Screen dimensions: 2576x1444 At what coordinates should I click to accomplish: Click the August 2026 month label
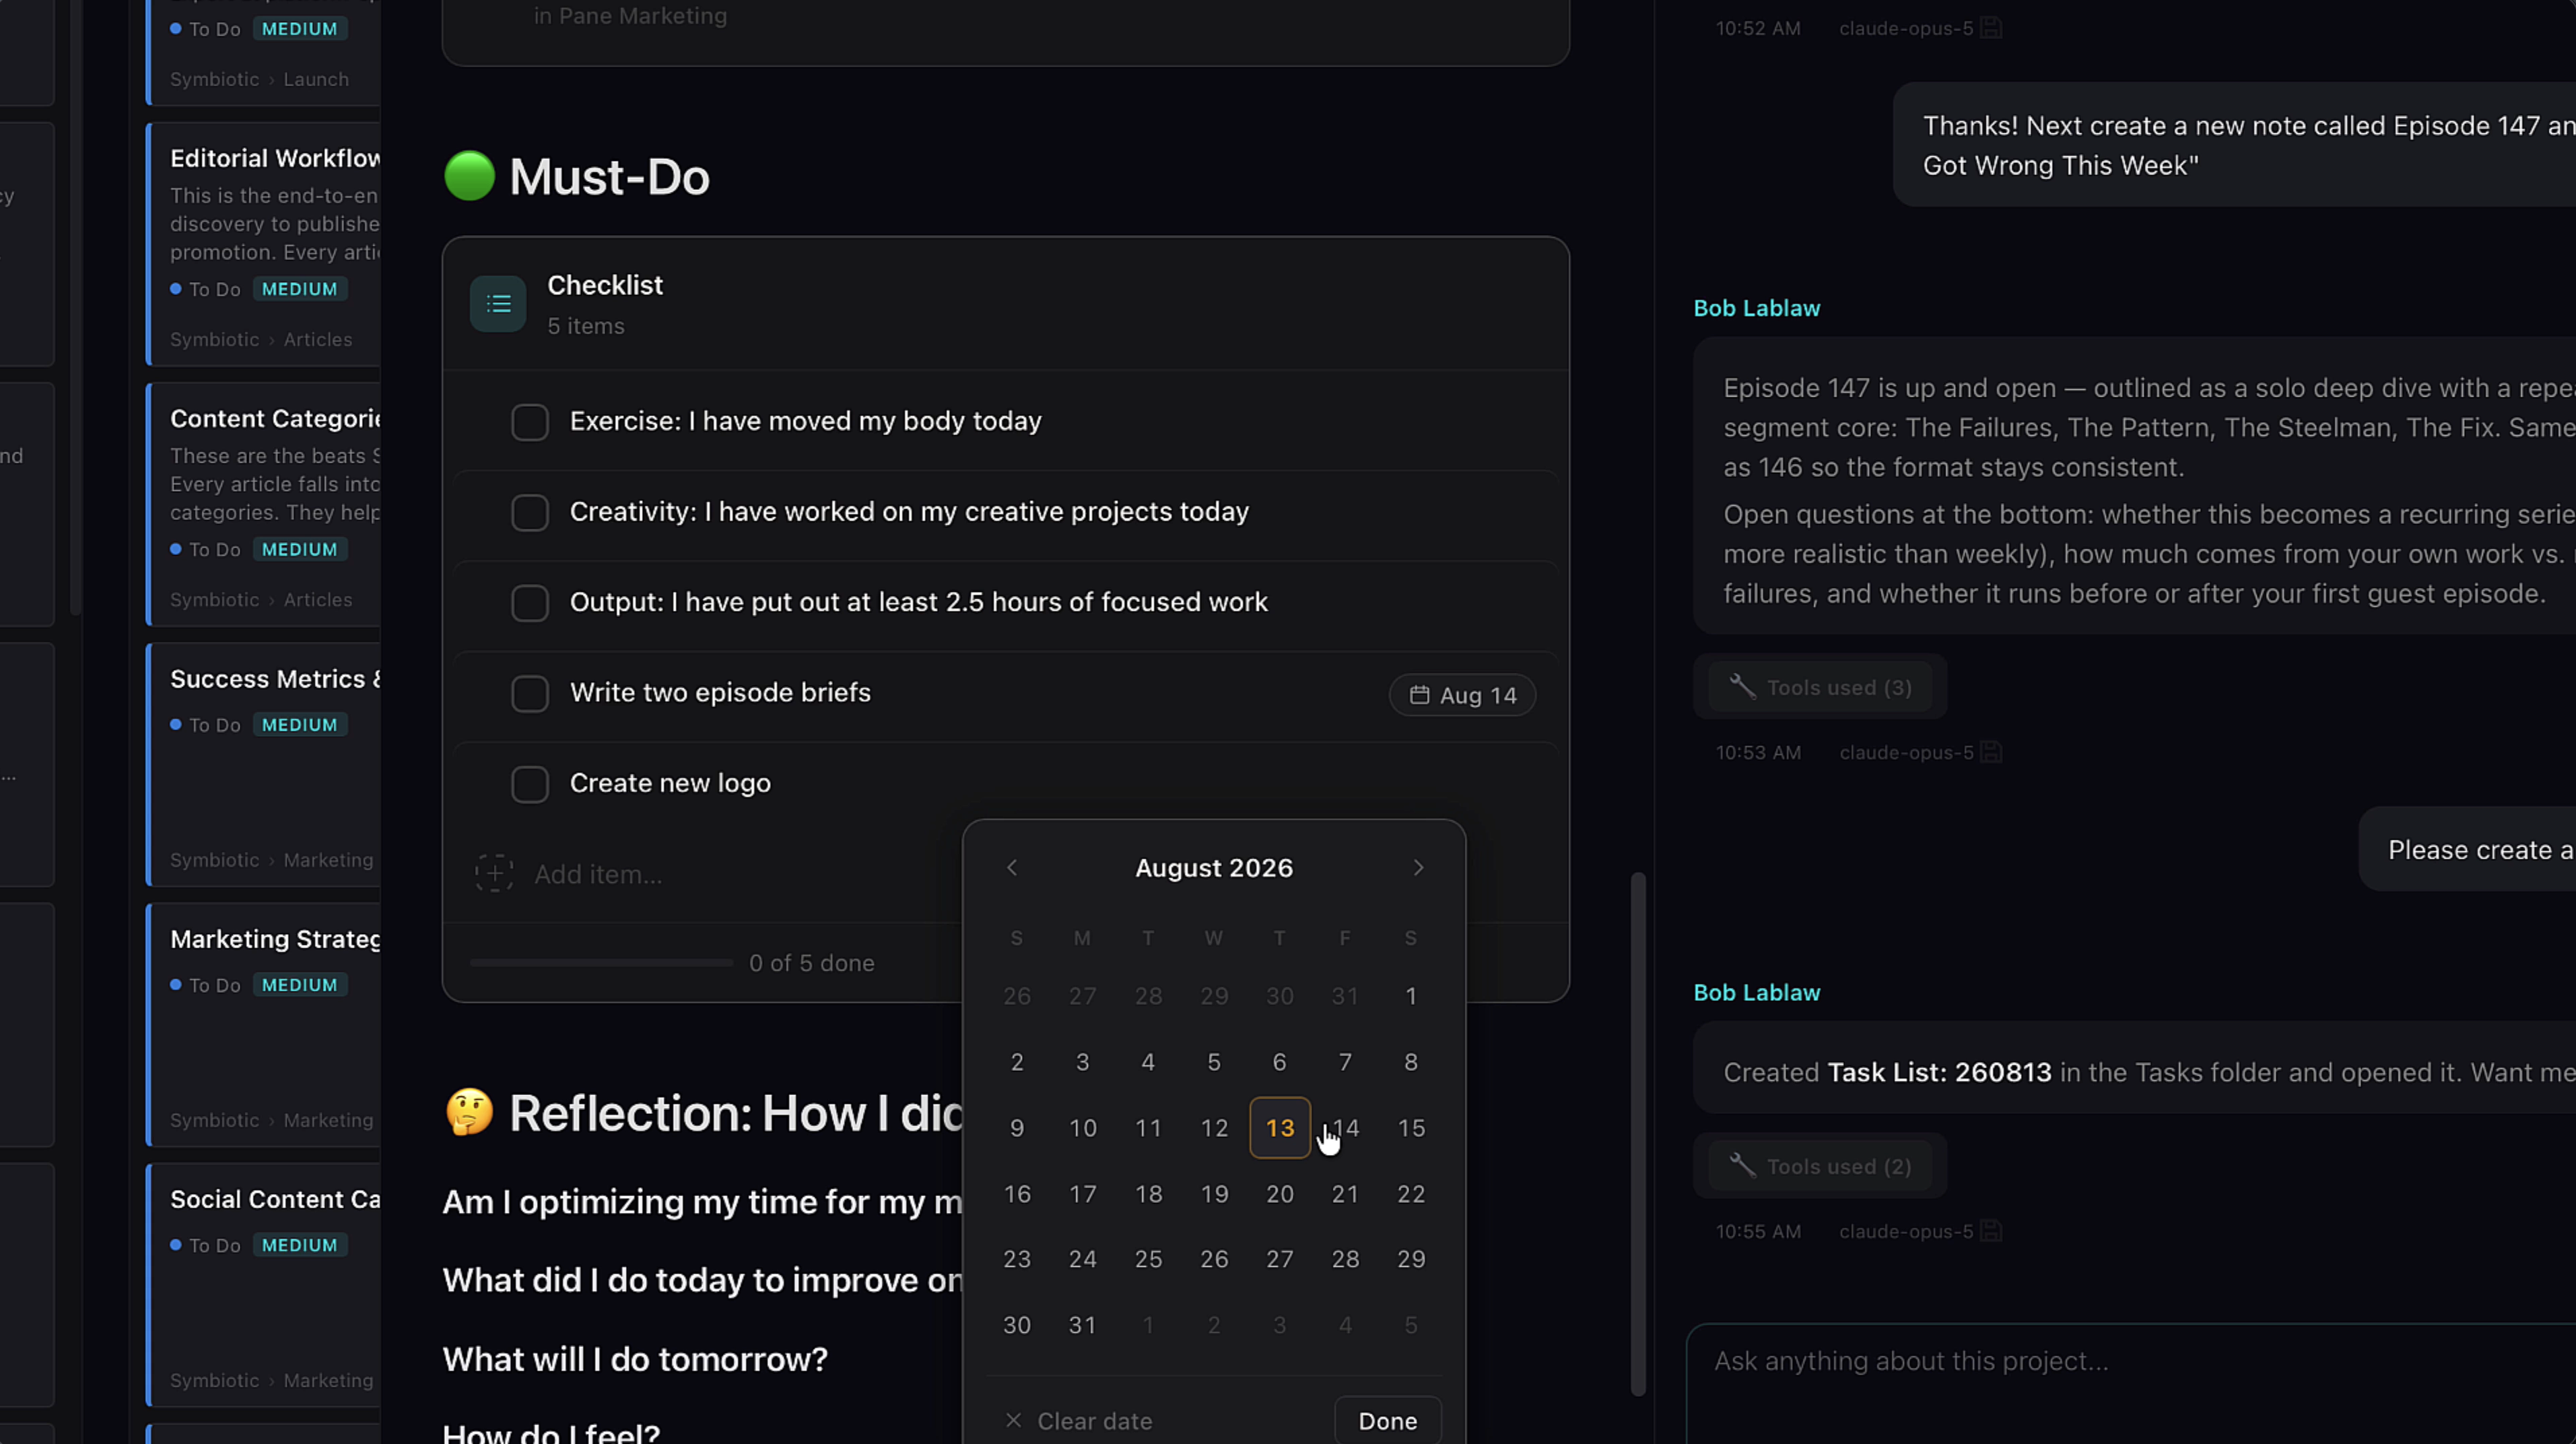coord(1214,868)
